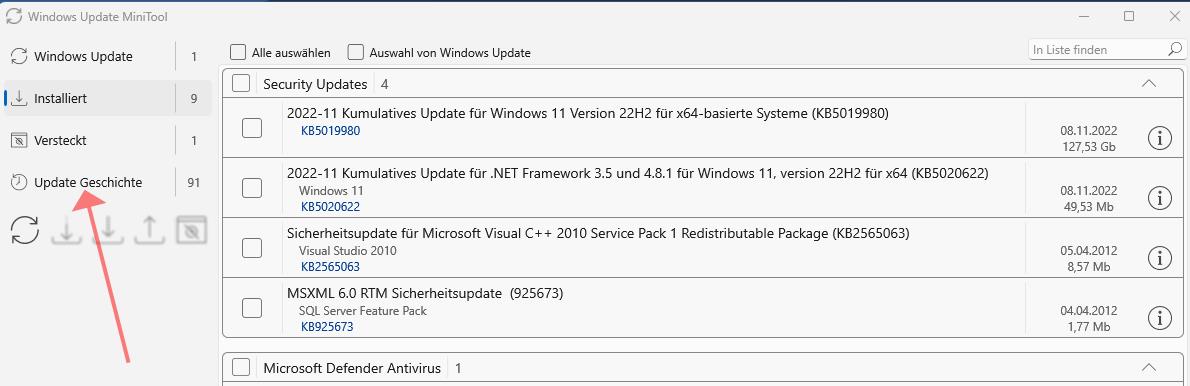The width and height of the screenshot is (1190, 386).
Task: Collapse the Security Updates group
Action: coord(1149,83)
